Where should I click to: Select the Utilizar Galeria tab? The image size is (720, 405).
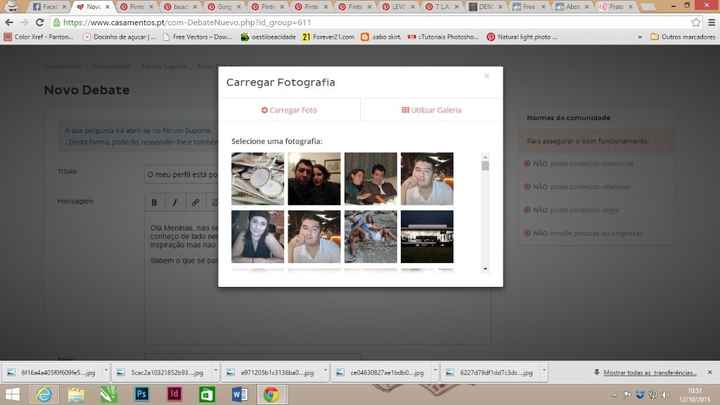point(431,110)
